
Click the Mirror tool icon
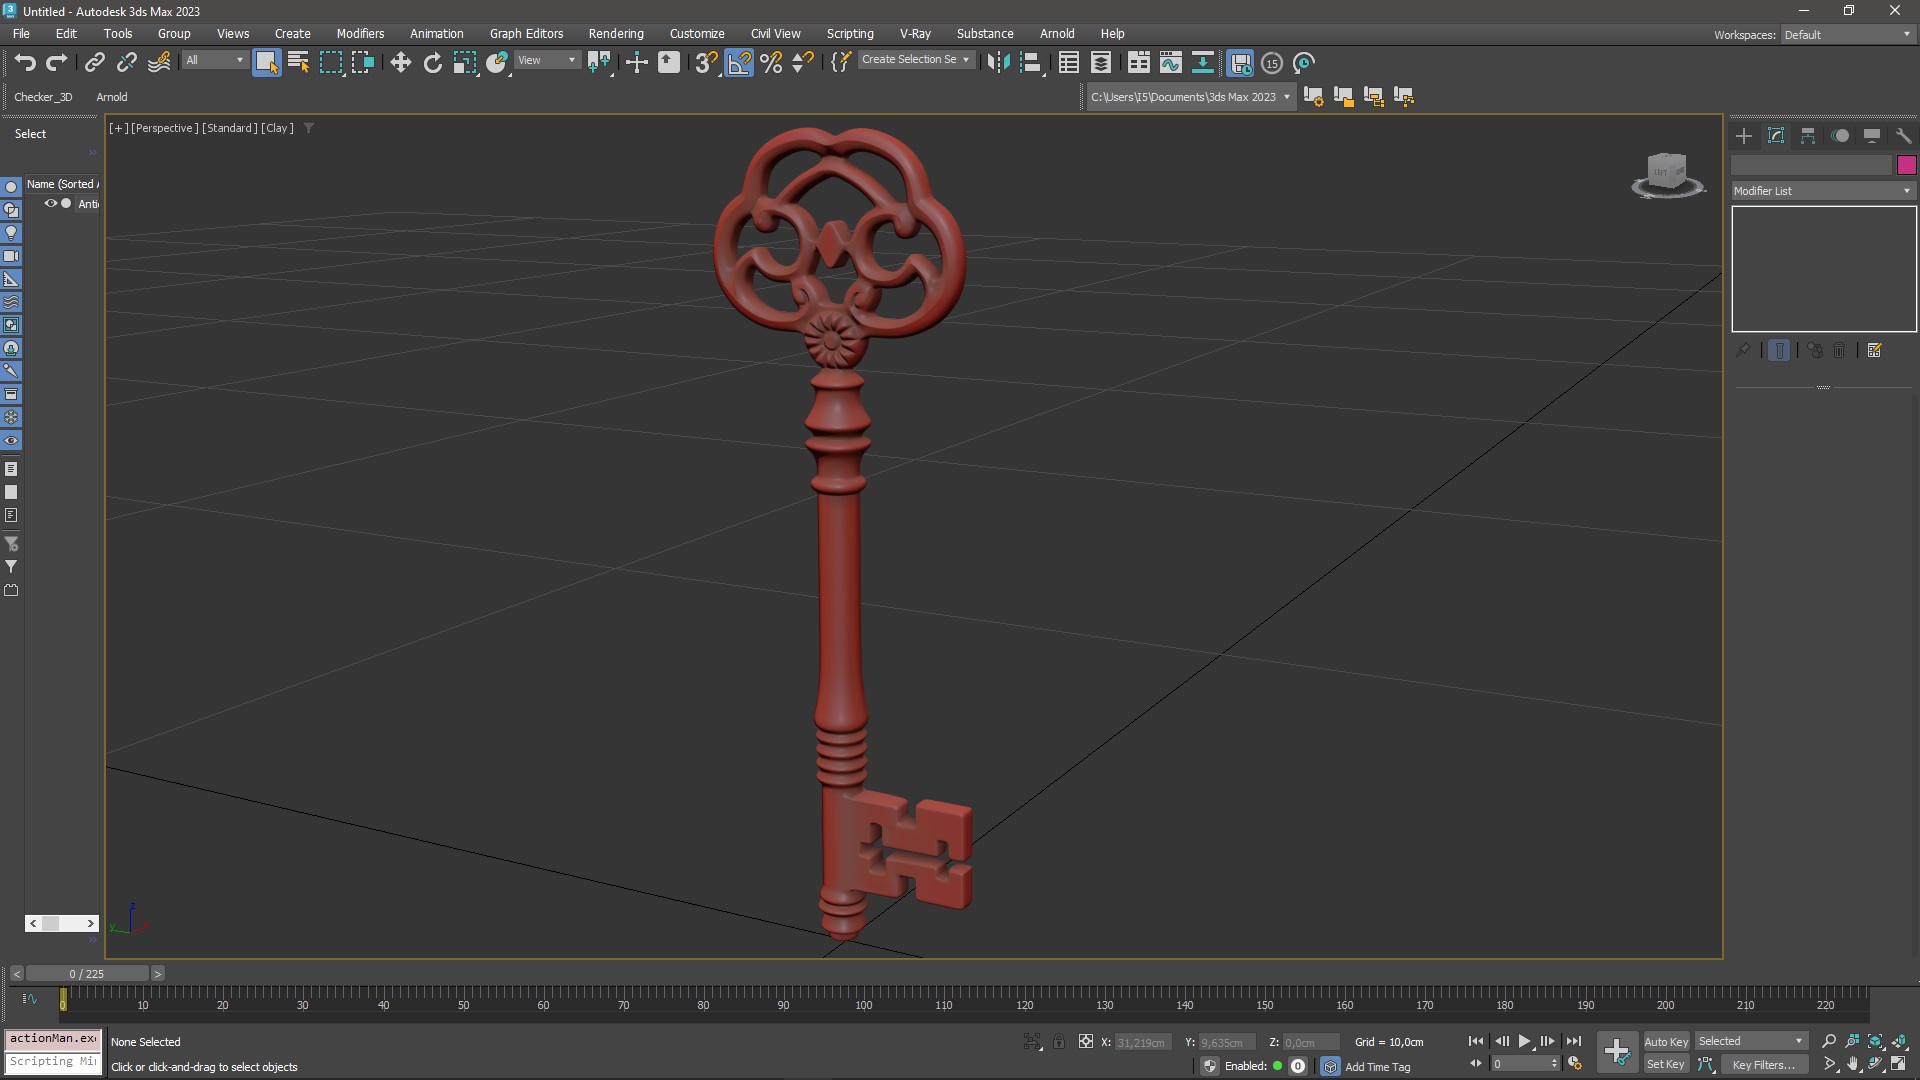998,63
